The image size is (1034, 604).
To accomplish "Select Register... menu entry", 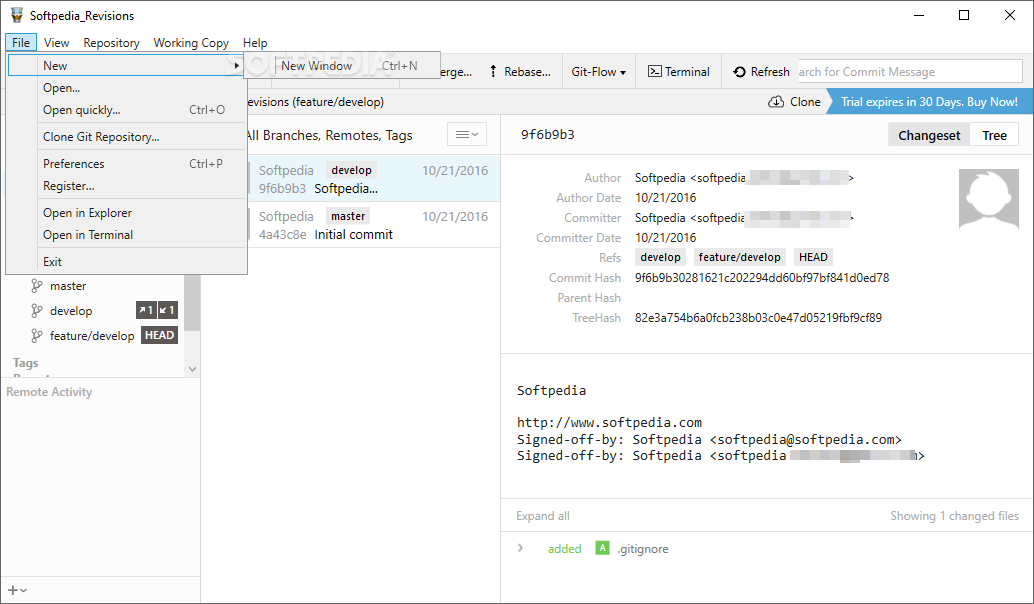I will (126, 186).
